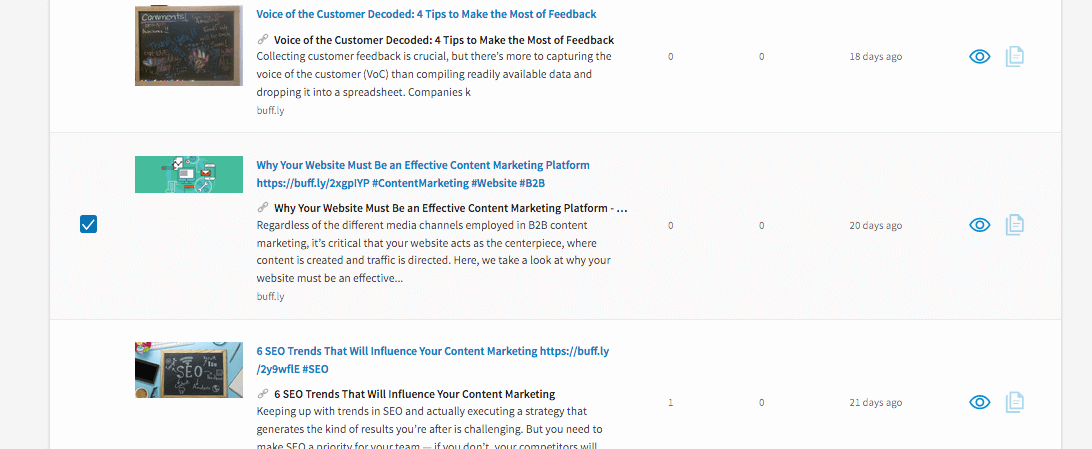The height and width of the screenshot is (449, 1092).
Task: Click the green website illustration thumbnail
Action: 189,174
